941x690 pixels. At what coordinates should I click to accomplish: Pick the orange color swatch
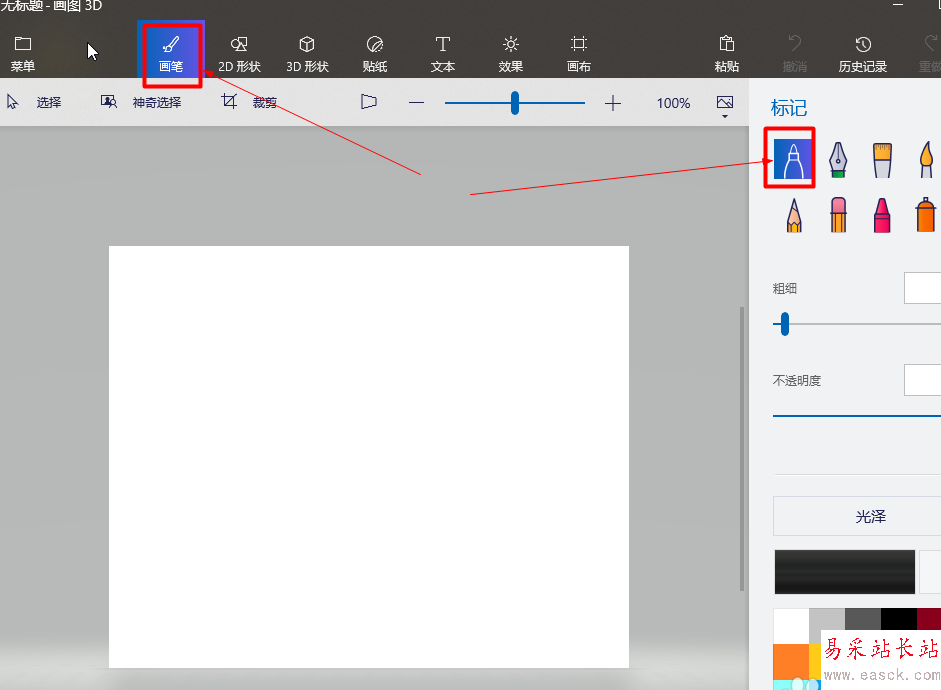pyautogui.click(x=791, y=662)
